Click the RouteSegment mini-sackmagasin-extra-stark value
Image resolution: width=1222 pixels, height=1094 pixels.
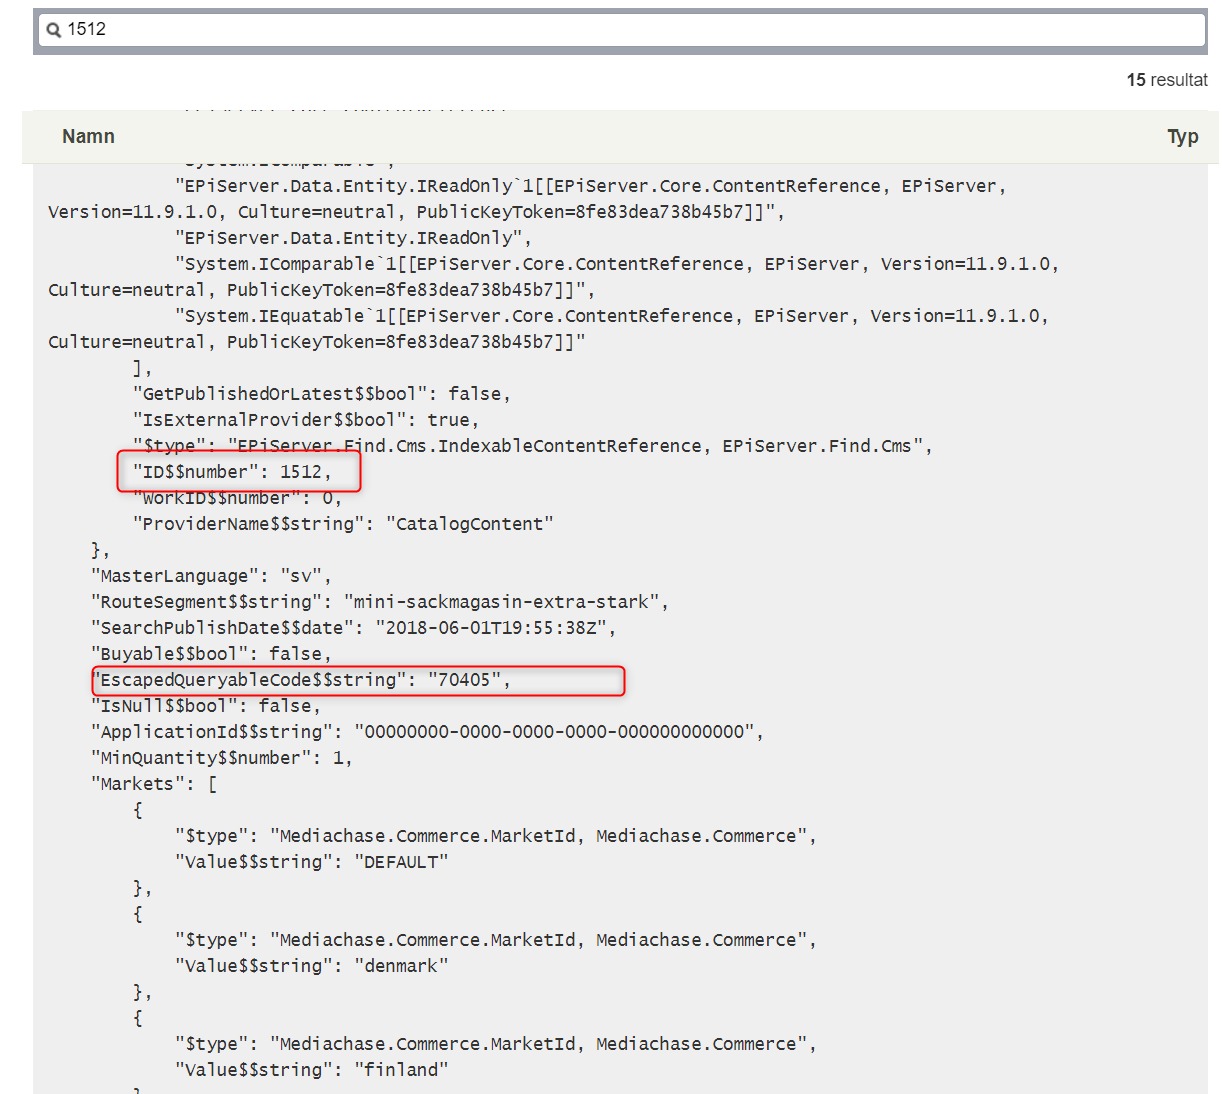(x=502, y=602)
